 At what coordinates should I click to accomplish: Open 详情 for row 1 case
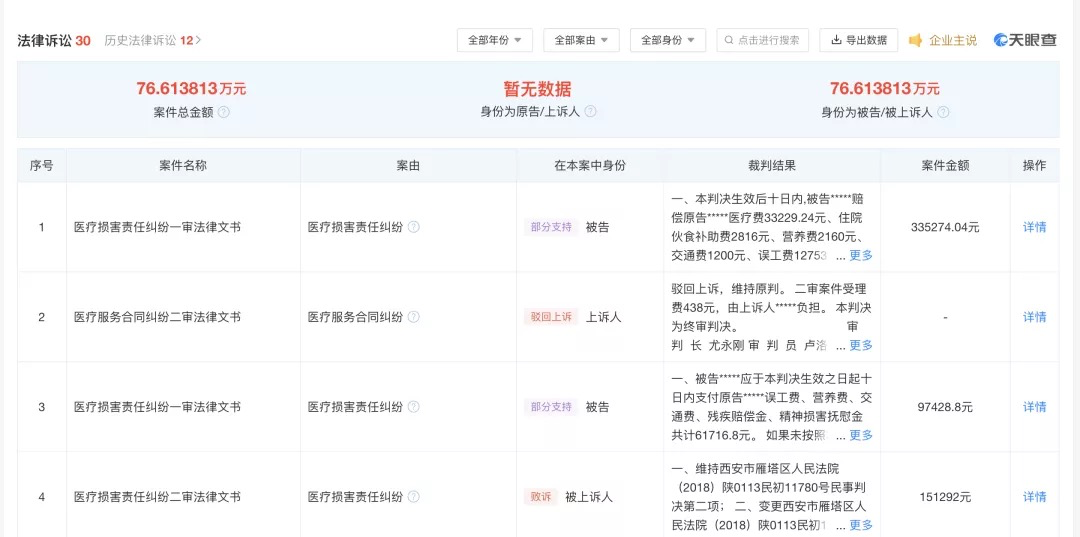click(1034, 227)
